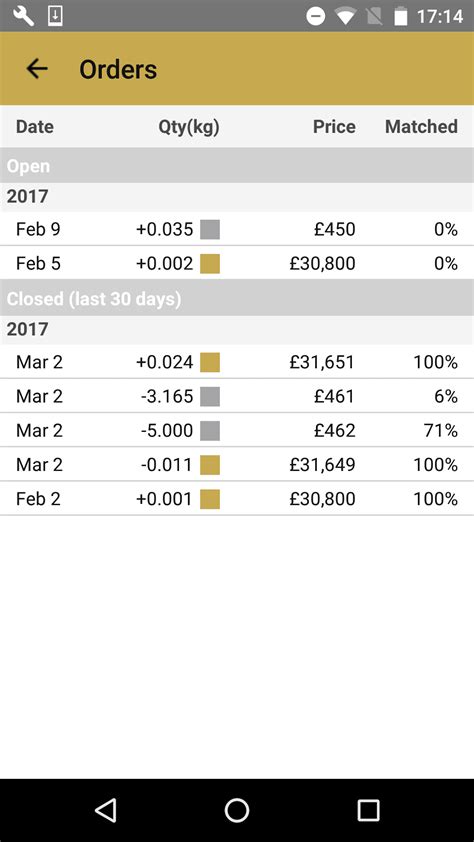The width and height of the screenshot is (474, 842).
Task: Open the Mar 2 order at £31,651
Action: click(x=237, y=362)
